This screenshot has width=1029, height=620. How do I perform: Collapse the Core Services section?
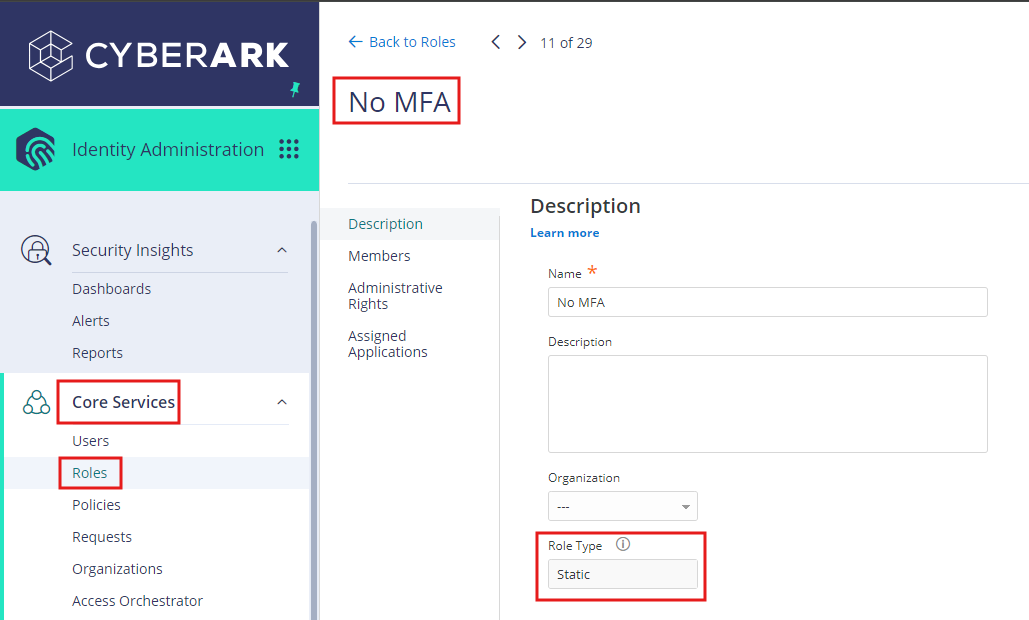(x=281, y=401)
